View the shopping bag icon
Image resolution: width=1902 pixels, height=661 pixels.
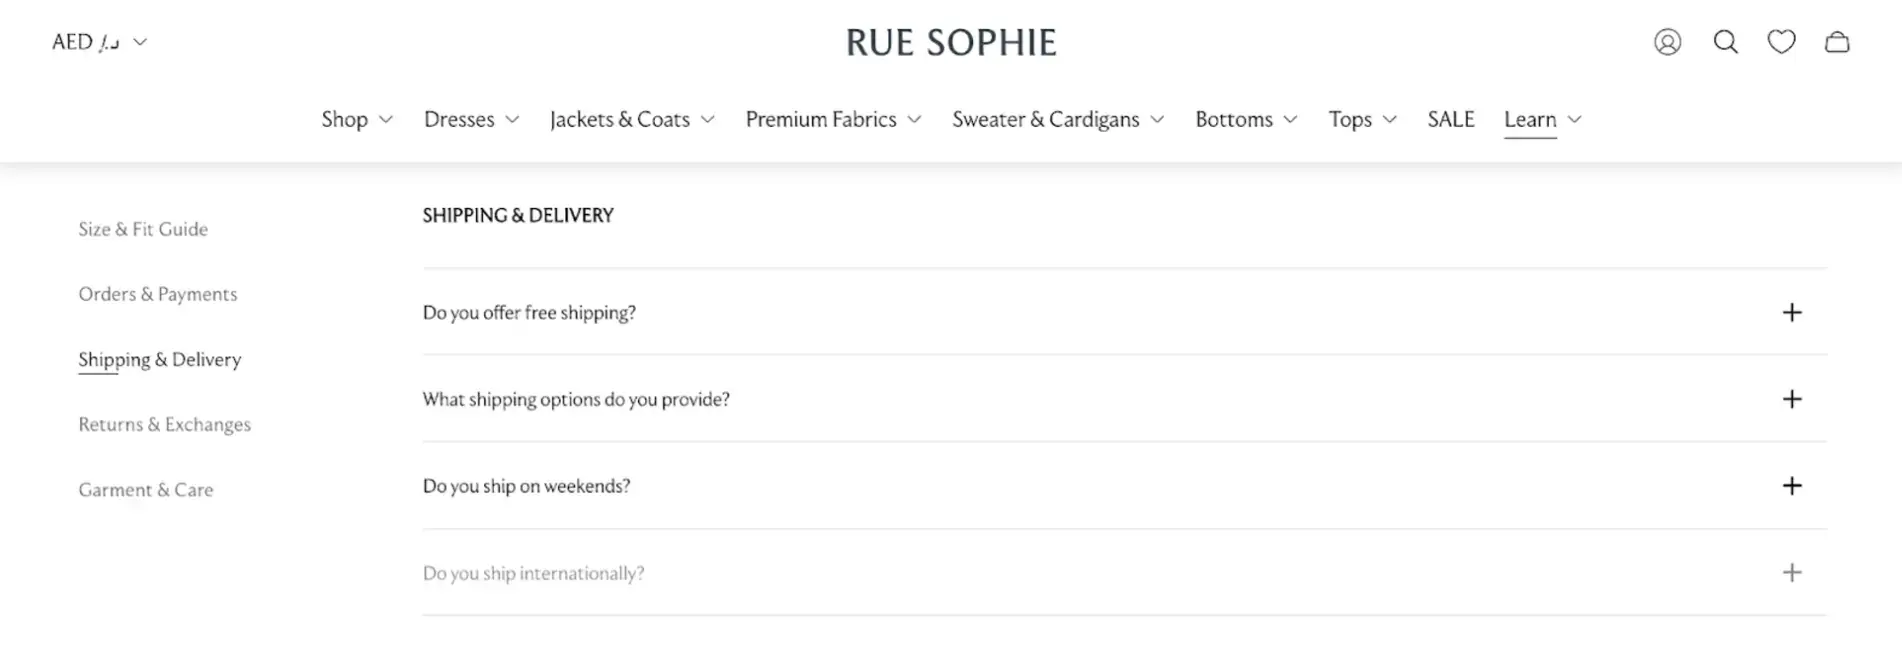[1838, 42]
